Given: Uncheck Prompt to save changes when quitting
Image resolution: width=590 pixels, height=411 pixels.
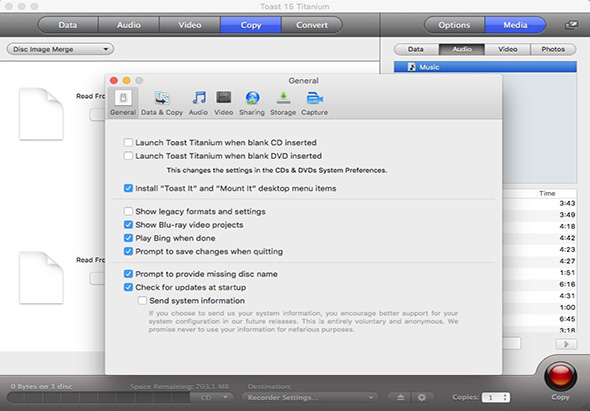Looking at the screenshot, I should tap(128, 251).
